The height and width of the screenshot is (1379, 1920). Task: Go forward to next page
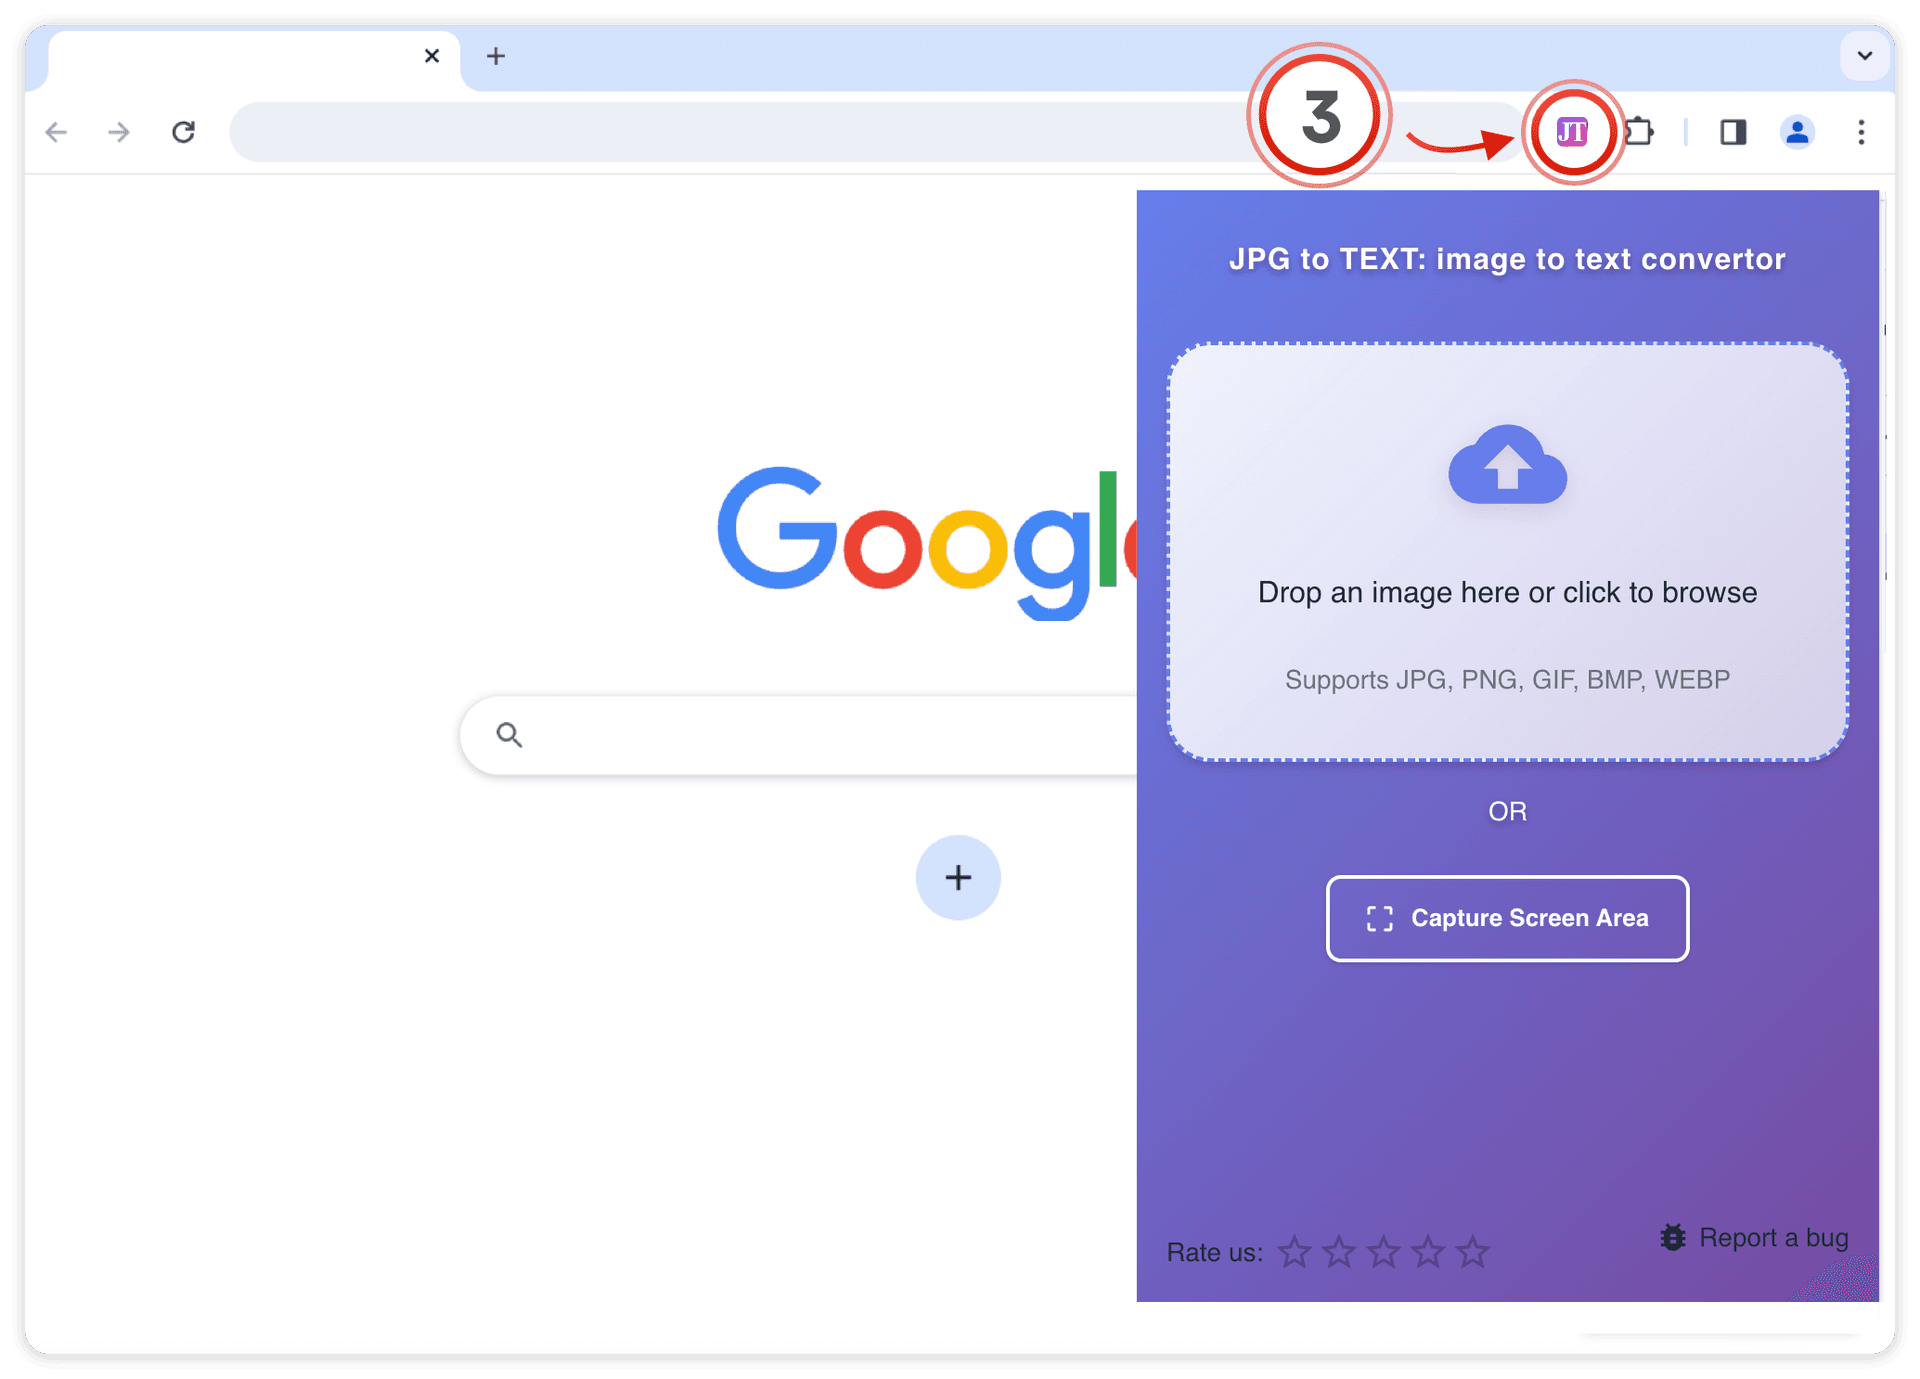[x=119, y=132]
